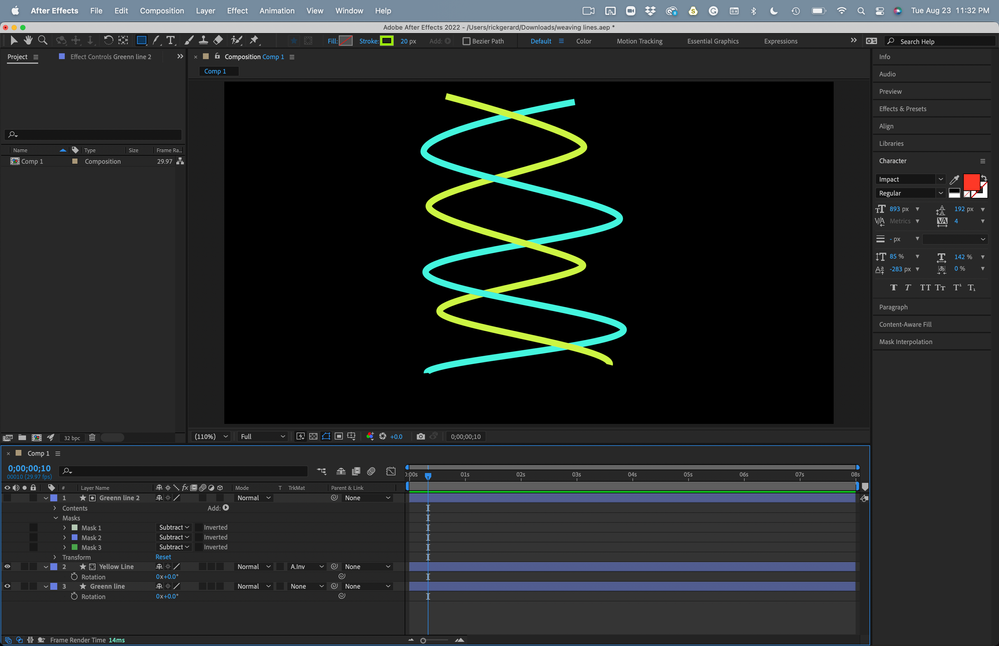Expand the Mask 2 properties

[x=64, y=538]
